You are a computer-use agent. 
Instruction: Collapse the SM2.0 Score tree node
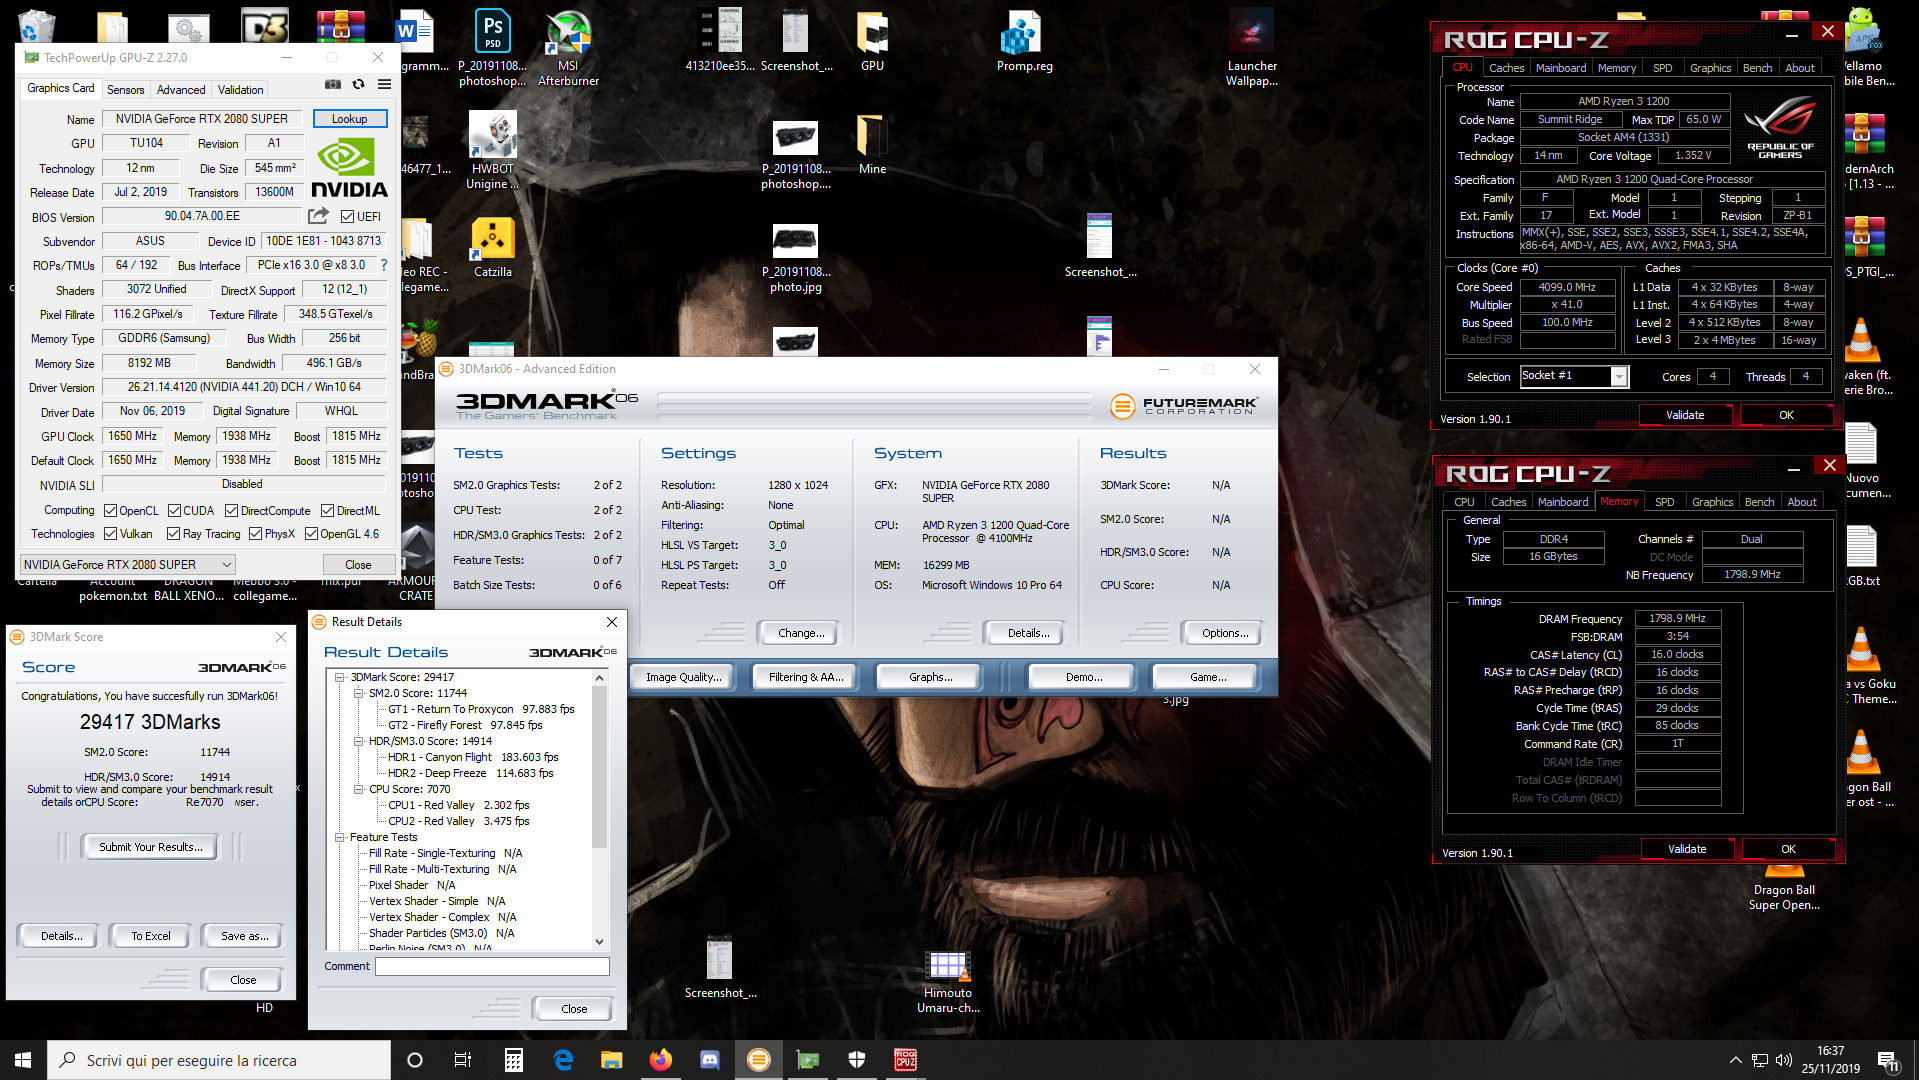click(359, 694)
